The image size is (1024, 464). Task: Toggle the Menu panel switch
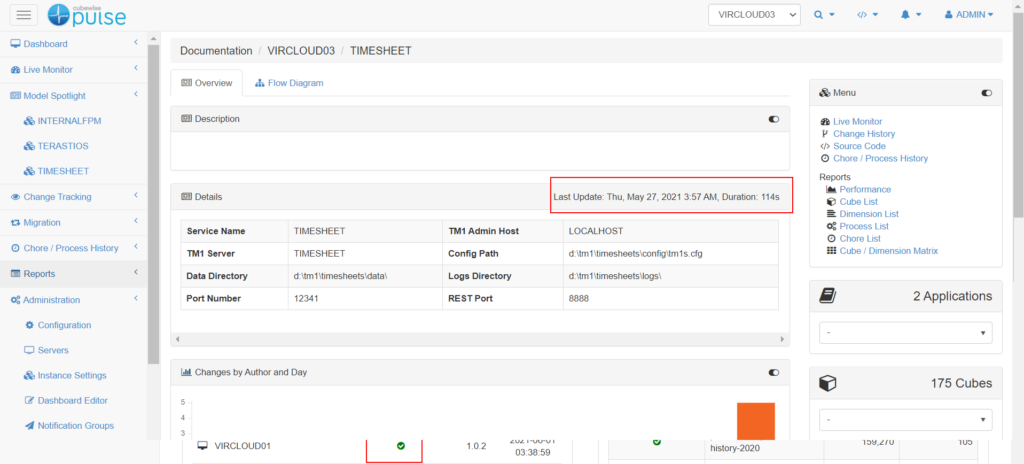click(986, 93)
